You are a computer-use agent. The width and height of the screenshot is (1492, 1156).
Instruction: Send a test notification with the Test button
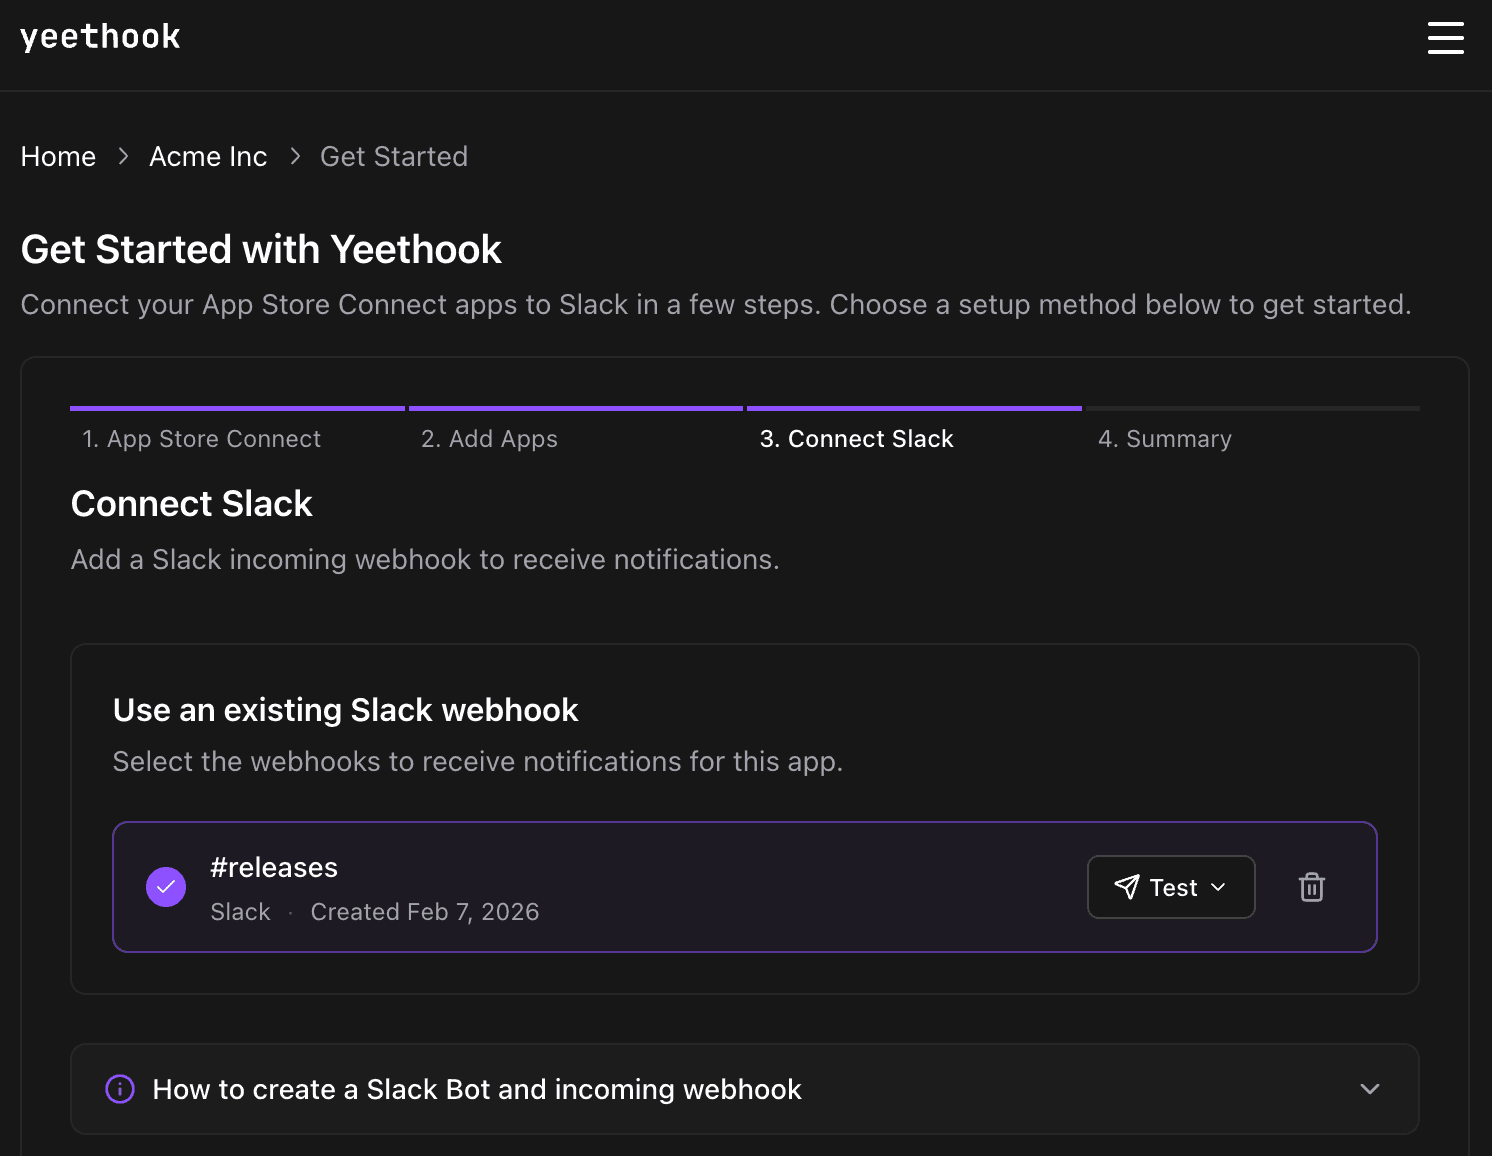[x=1171, y=887]
